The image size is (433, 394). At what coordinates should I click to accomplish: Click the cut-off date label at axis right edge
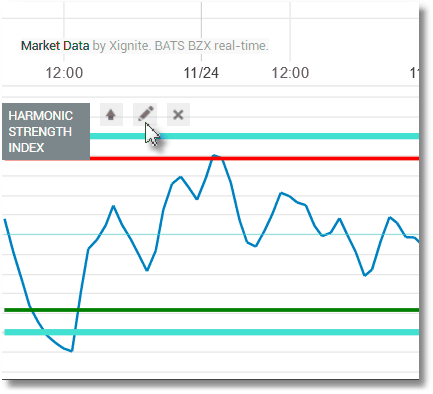[x=414, y=73]
